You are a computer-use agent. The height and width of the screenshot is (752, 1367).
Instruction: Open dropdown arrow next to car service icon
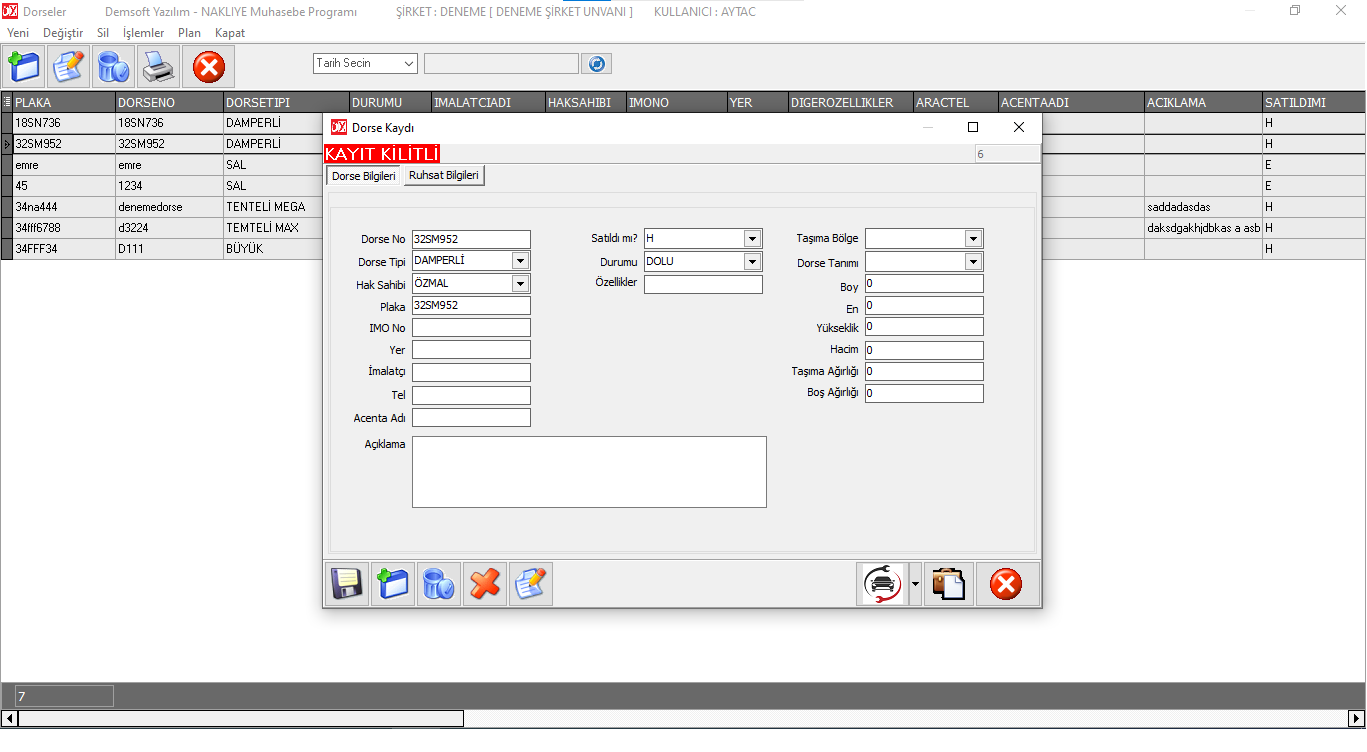click(x=915, y=584)
